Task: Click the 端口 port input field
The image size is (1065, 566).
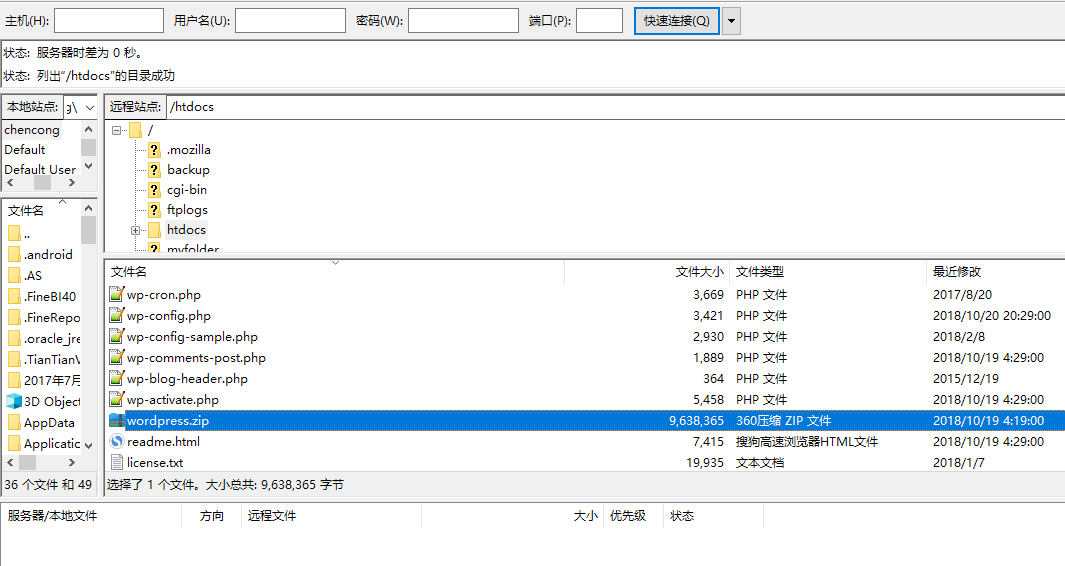Action: point(599,21)
